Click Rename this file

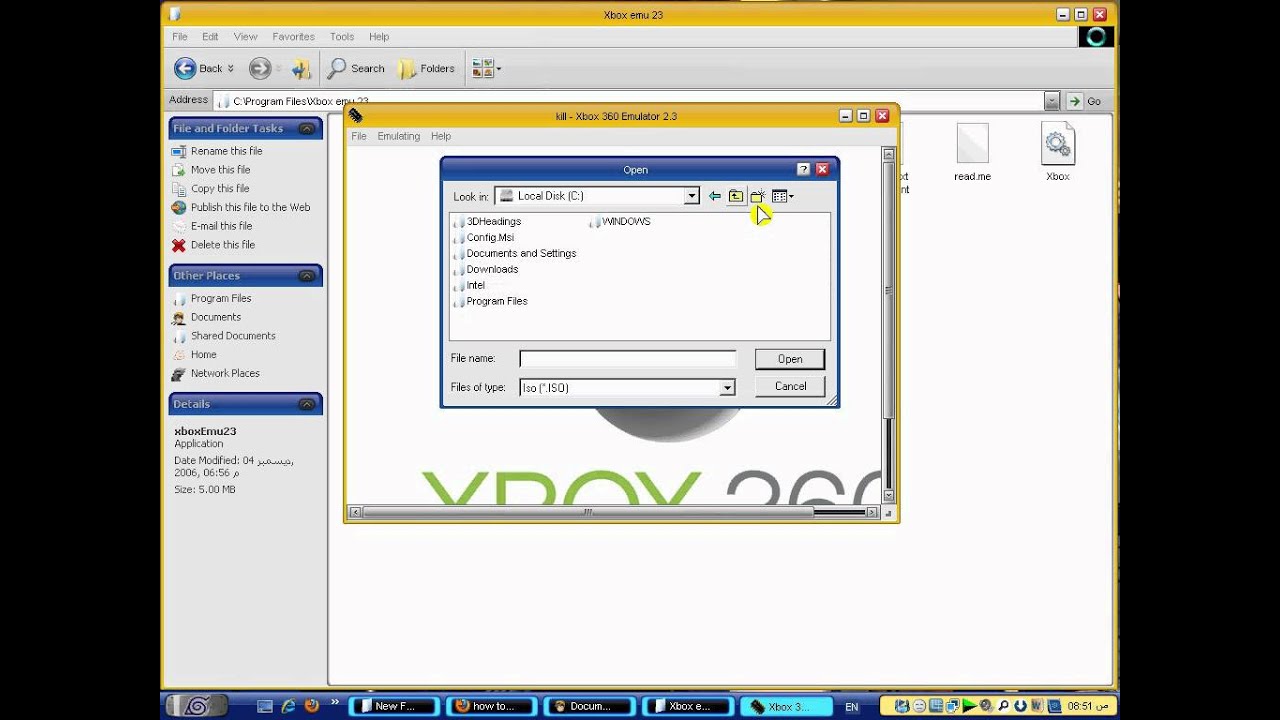tap(226, 151)
